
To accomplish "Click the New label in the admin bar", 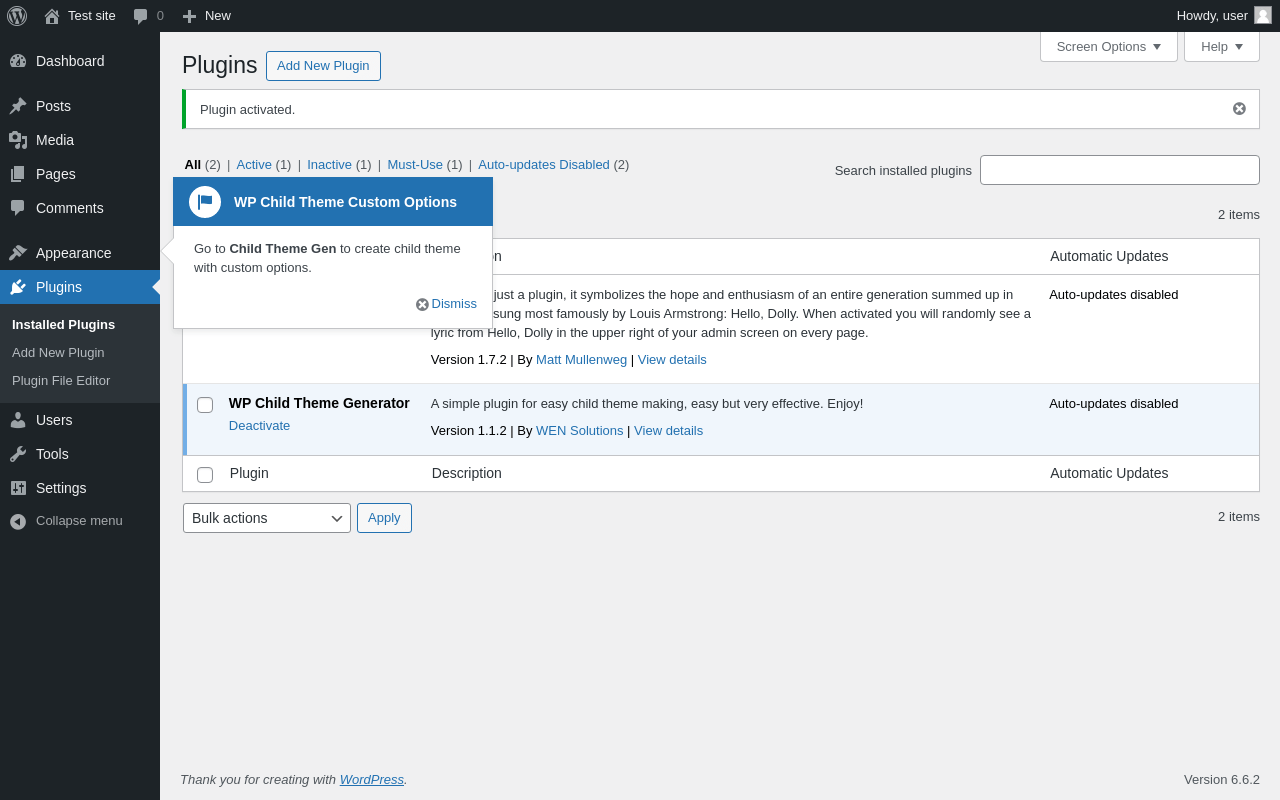I will (218, 16).
